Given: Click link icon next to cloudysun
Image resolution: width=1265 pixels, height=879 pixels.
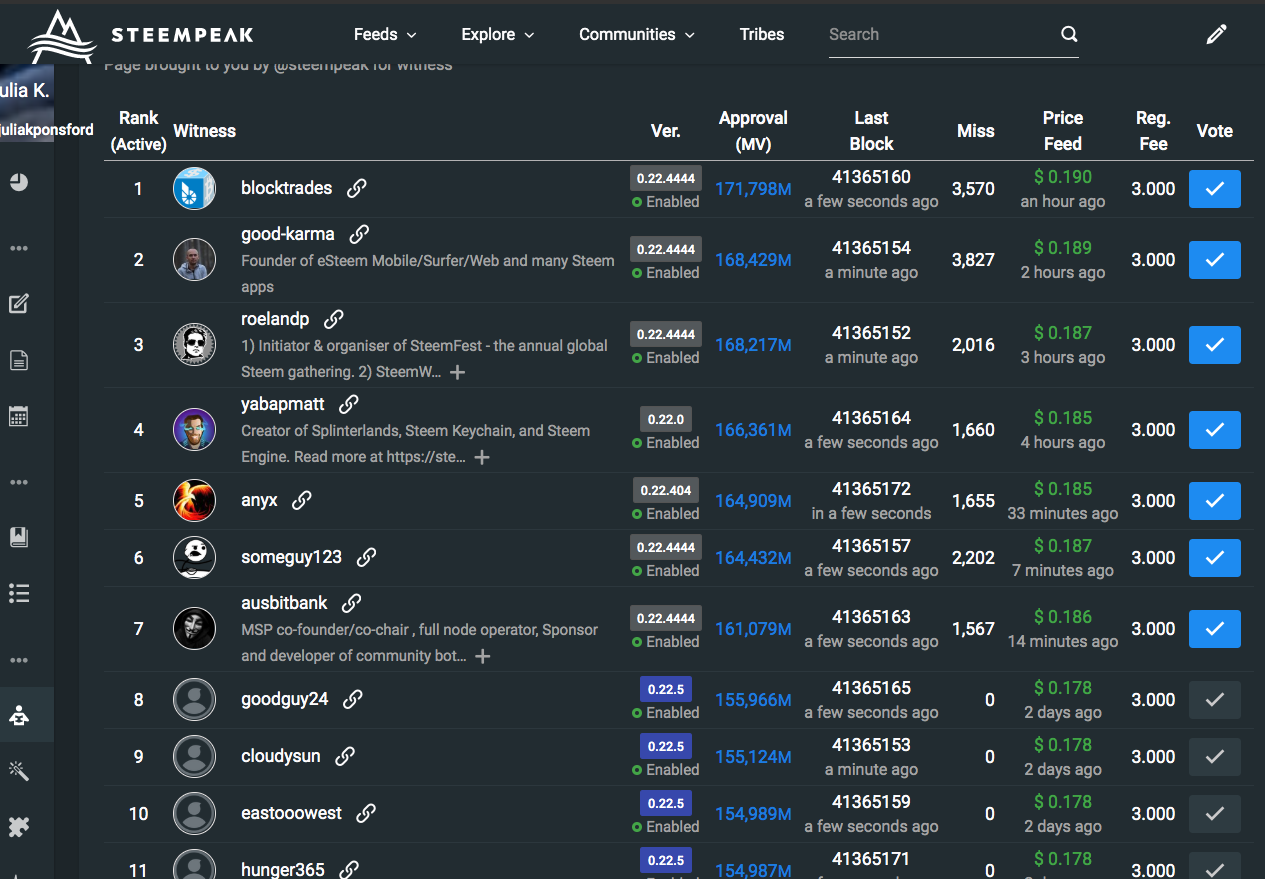Looking at the screenshot, I should click(345, 756).
